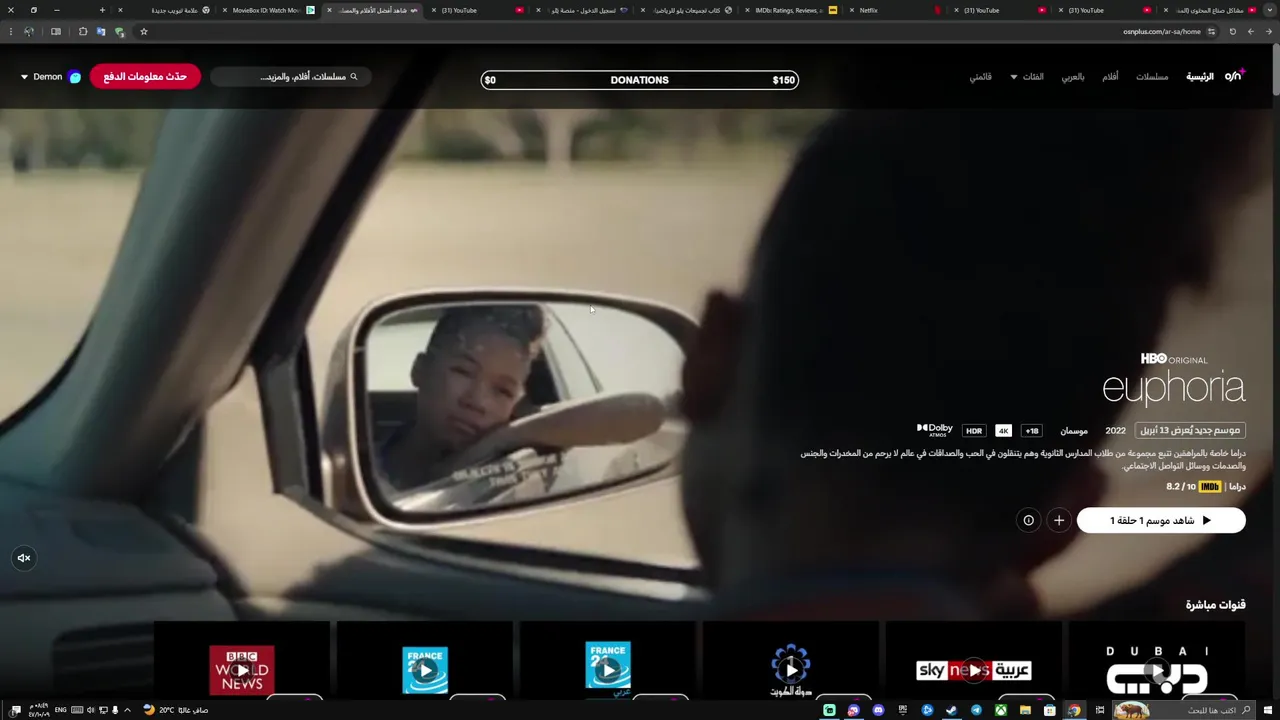Screen dimensions: 1280x720
Task: Click the ENG language indicator
Action: pos(60,710)
